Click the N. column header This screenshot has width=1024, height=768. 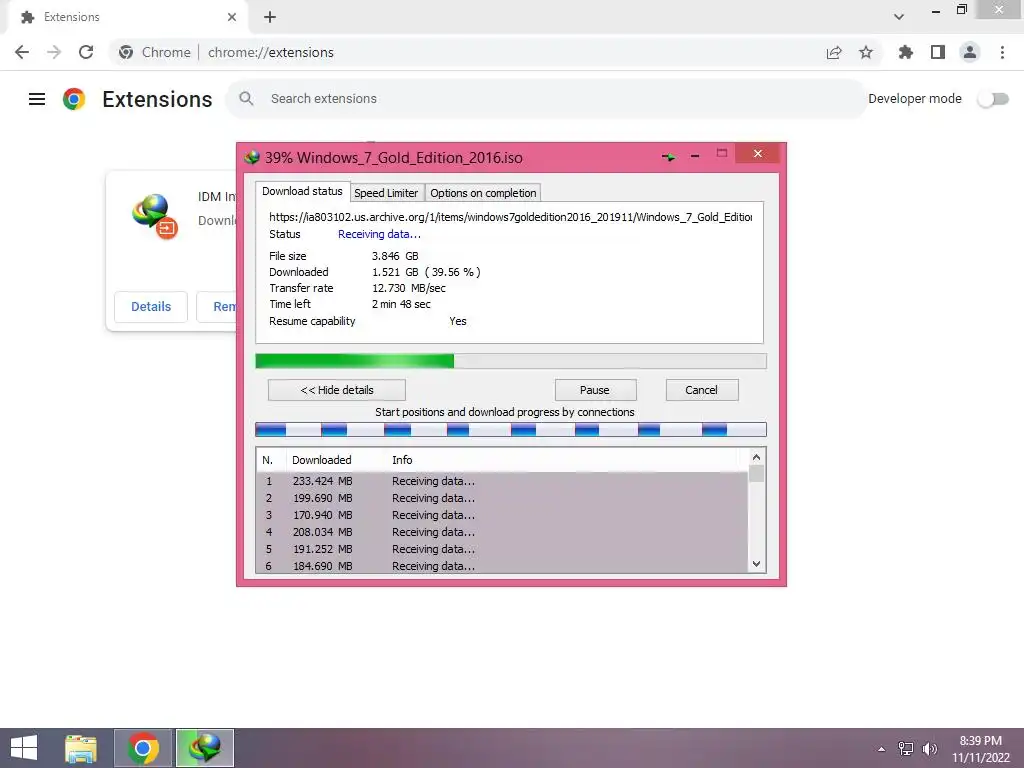tap(267, 460)
